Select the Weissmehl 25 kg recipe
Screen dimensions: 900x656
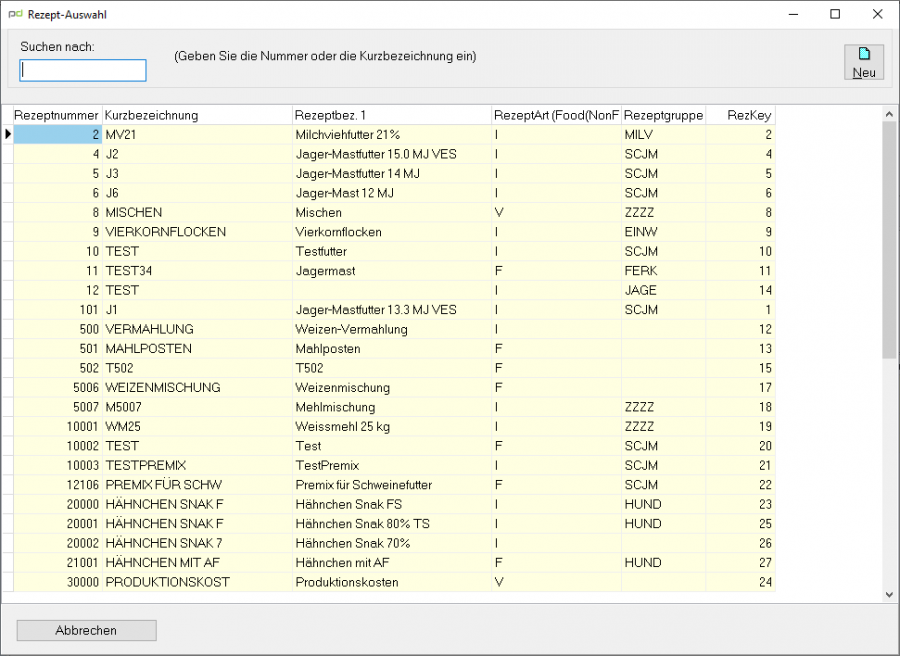[x=394, y=426]
